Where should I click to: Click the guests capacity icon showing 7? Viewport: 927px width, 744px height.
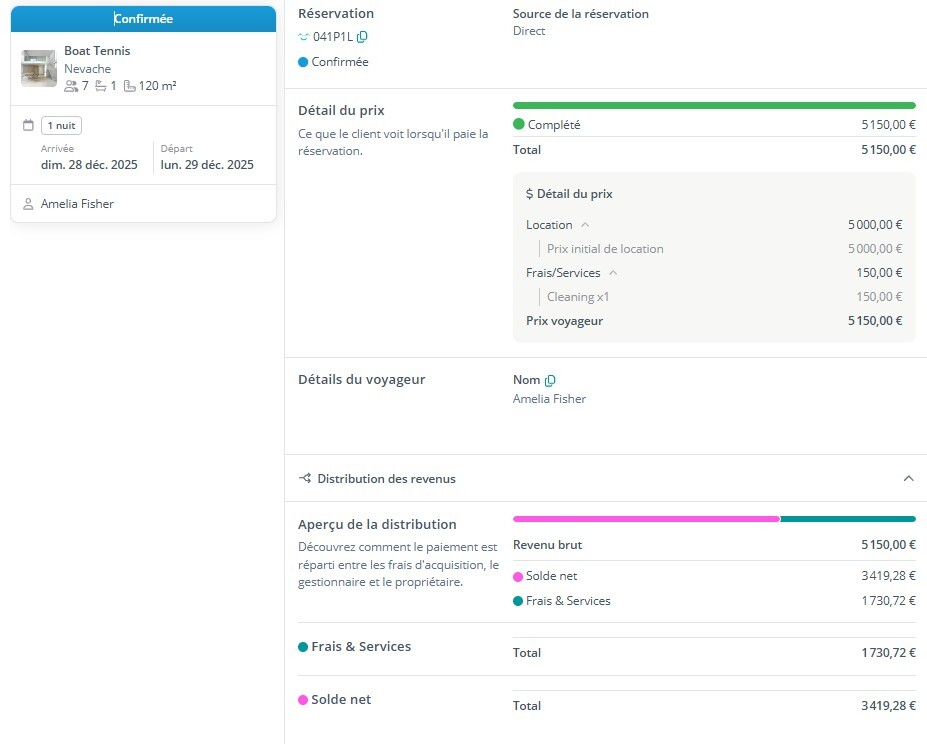71,86
